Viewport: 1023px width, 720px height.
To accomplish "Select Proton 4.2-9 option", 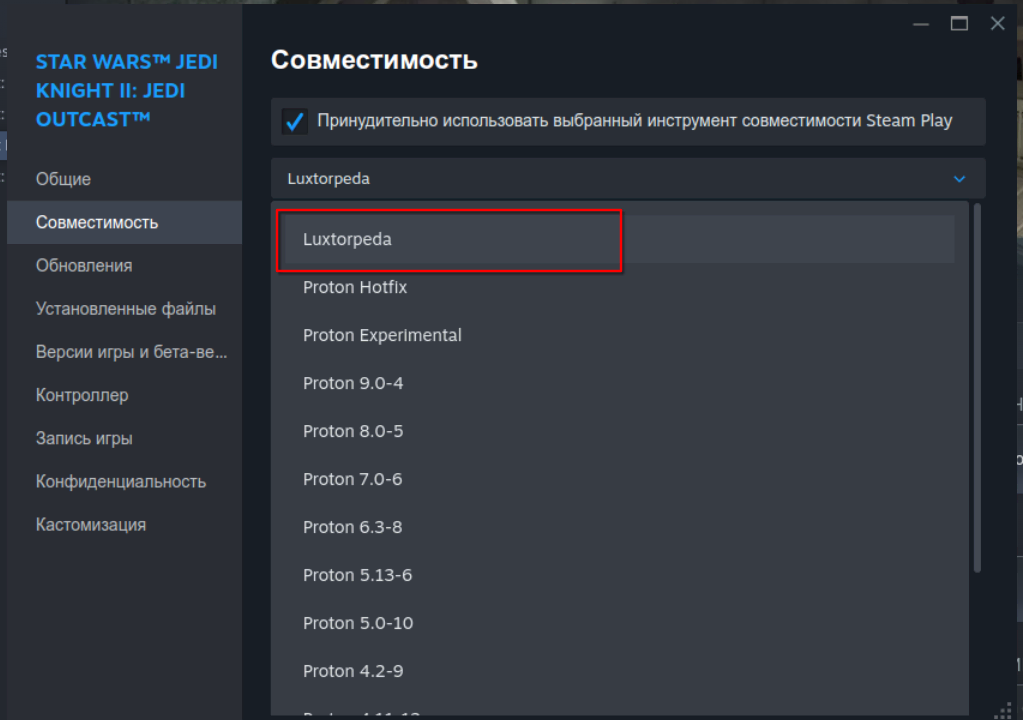I will [x=353, y=672].
